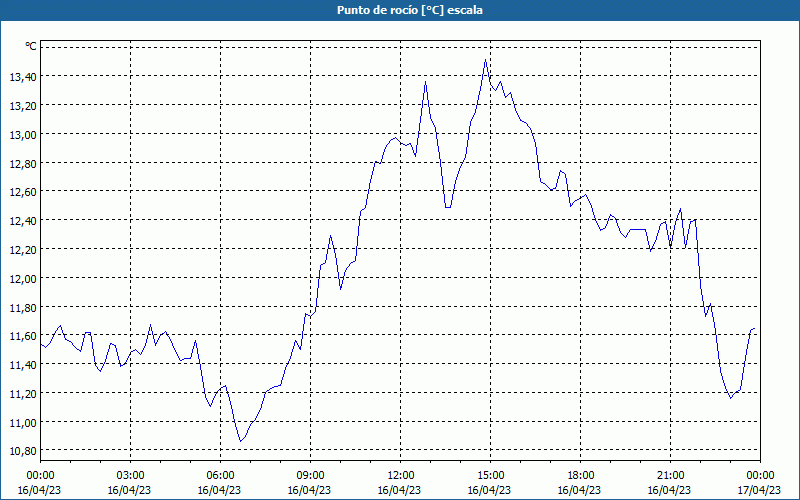Click the dew point curve's highest peak
This screenshot has height=500, width=800.
point(485,60)
